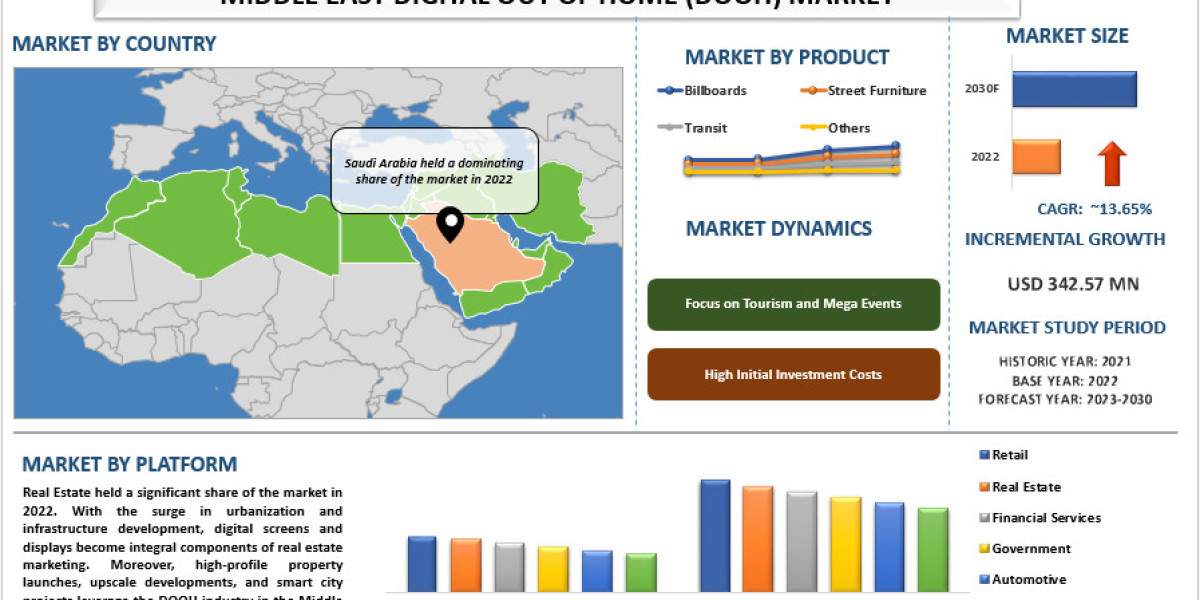The height and width of the screenshot is (600, 1200).
Task: Click the black location pin on Saudi Arabia
Action: (451, 225)
